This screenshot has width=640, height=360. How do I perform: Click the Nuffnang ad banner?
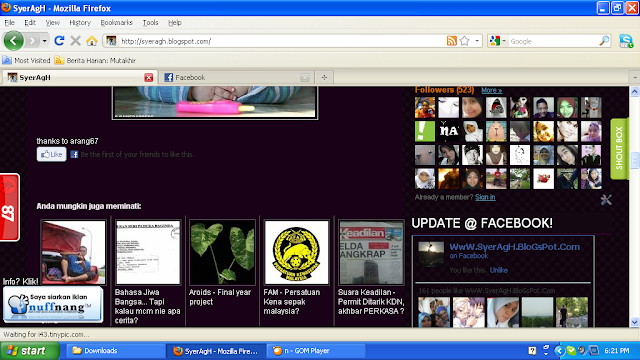[x=53, y=305]
